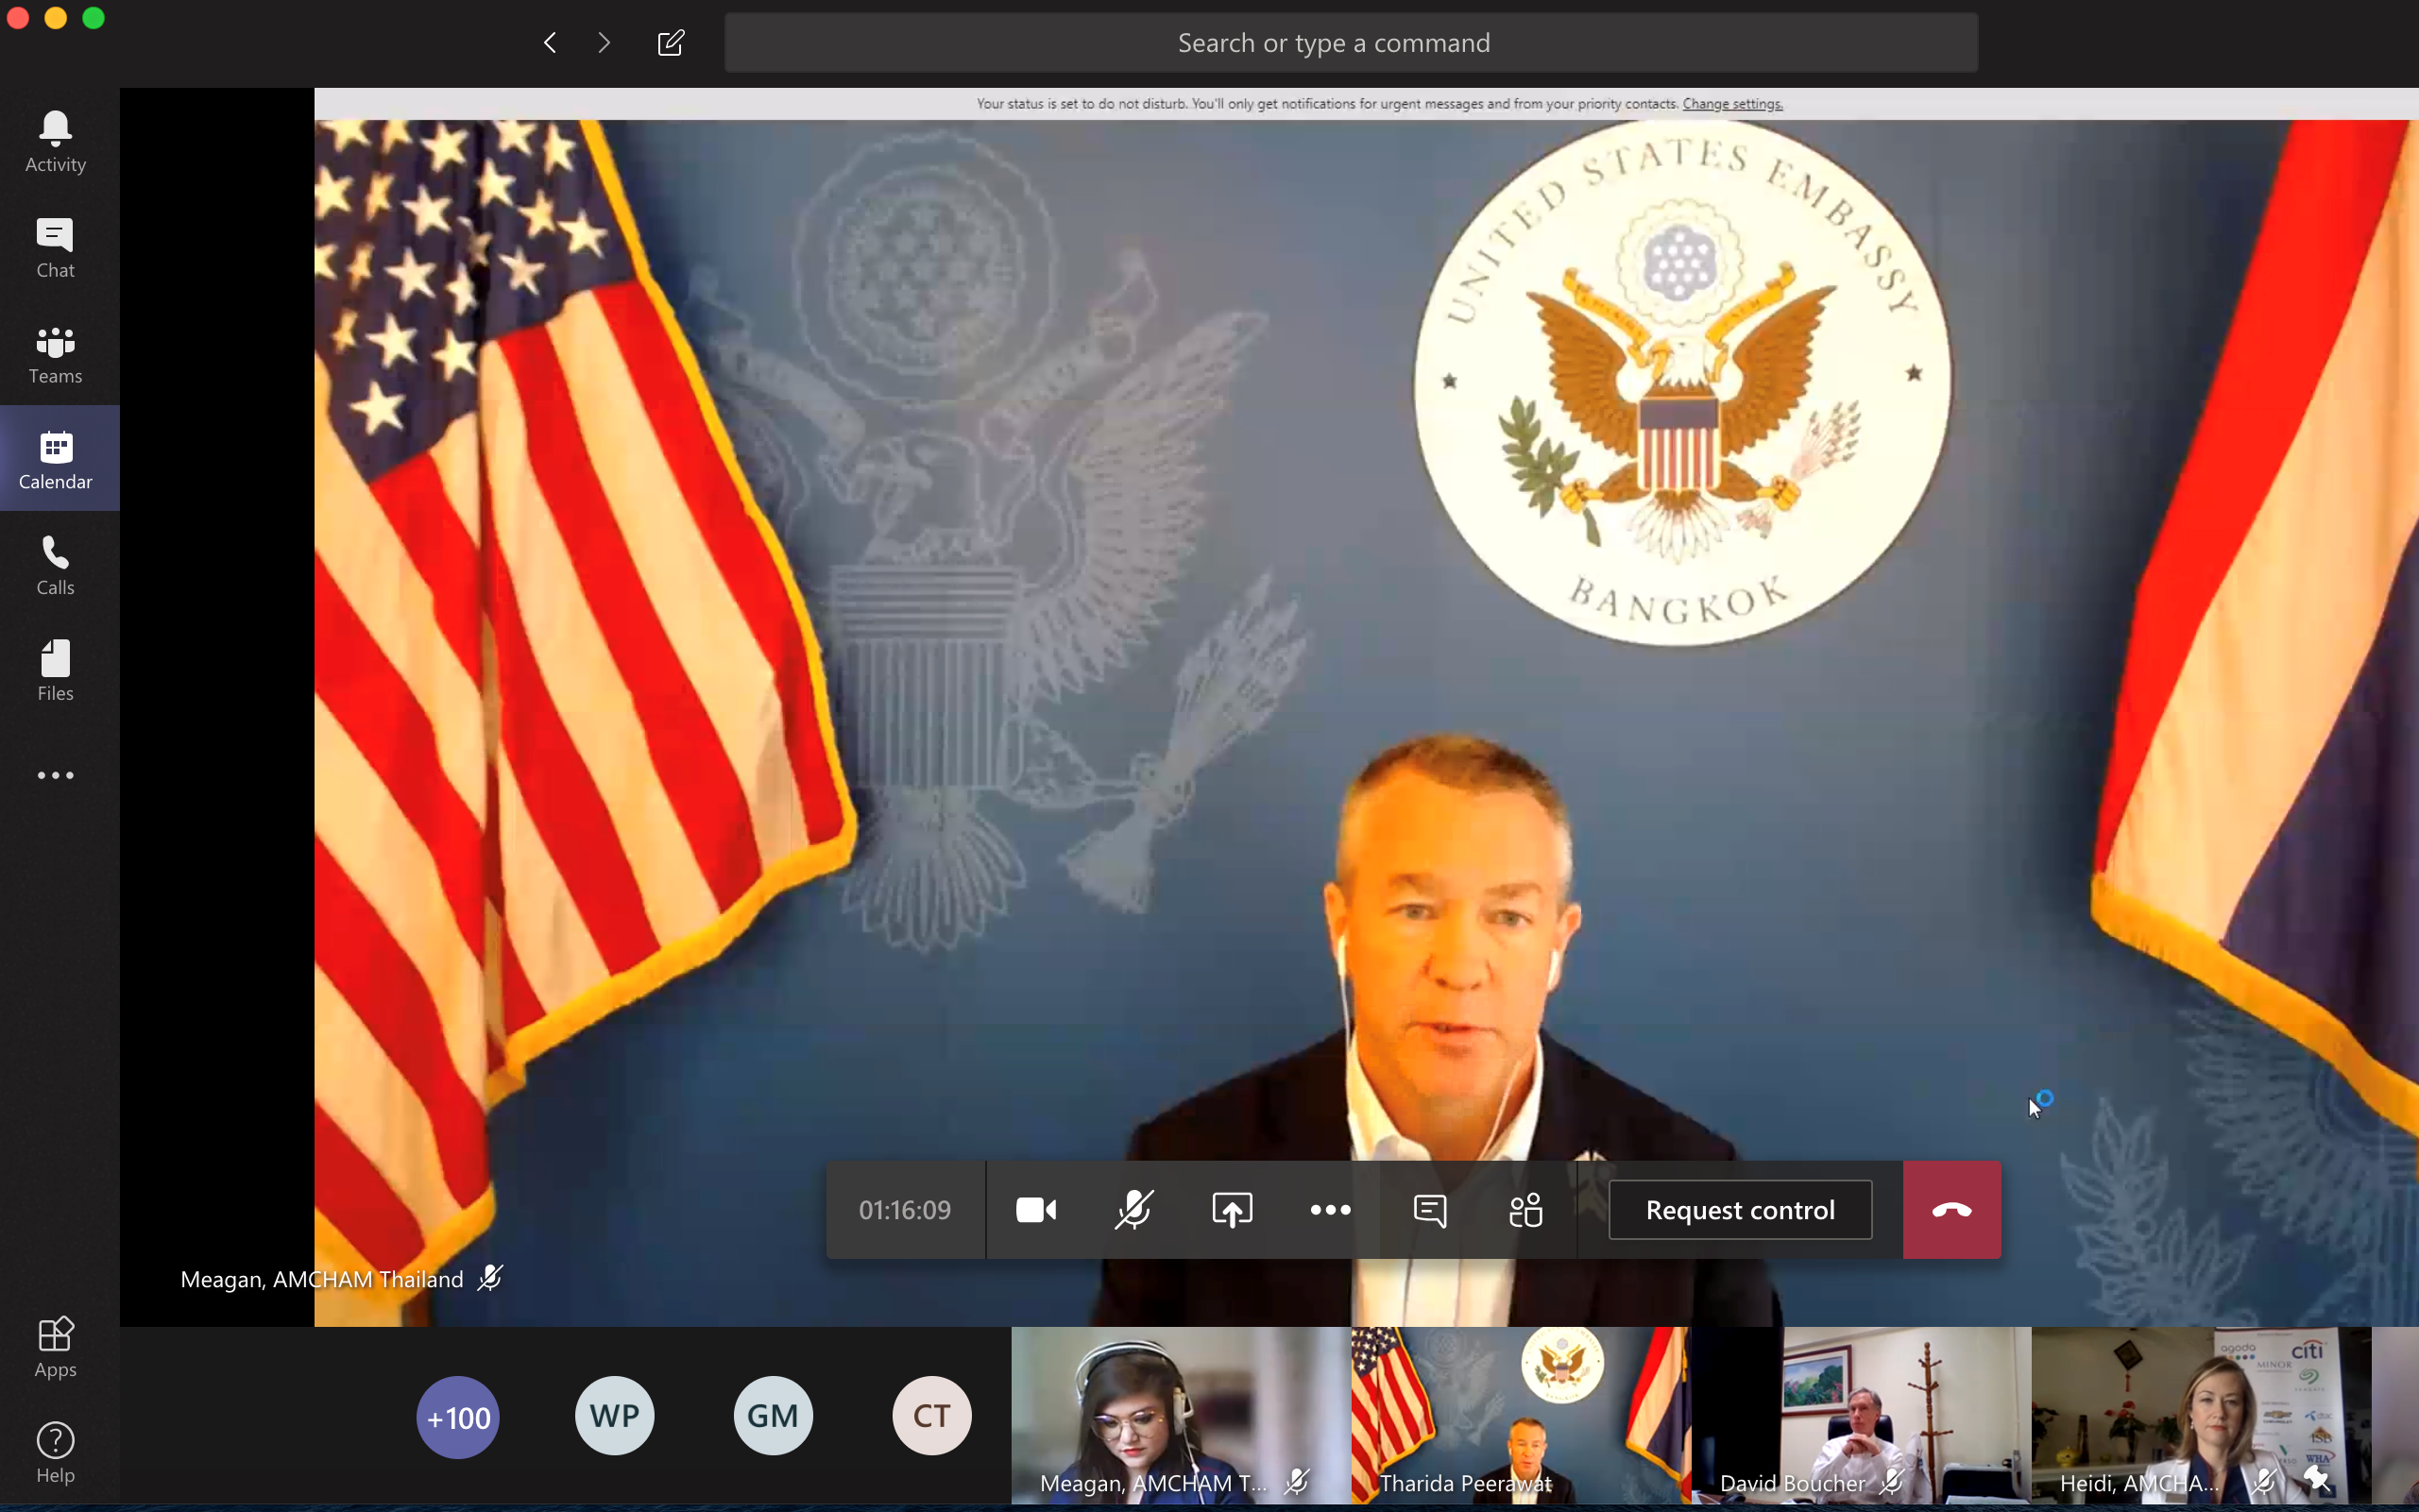The height and width of the screenshot is (1512, 2419).
Task: Unmute the microphone
Action: coord(1134,1210)
